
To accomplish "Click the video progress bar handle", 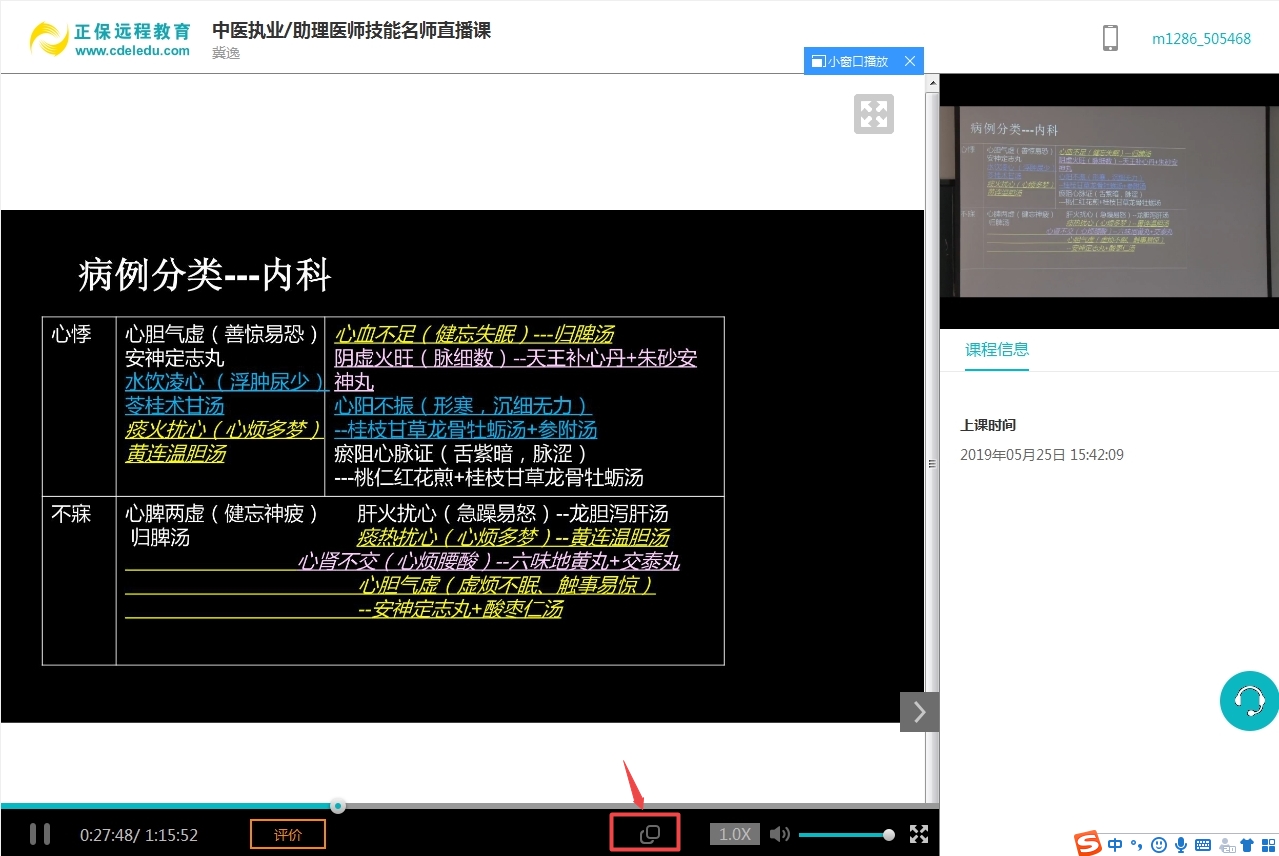I will click(338, 805).
